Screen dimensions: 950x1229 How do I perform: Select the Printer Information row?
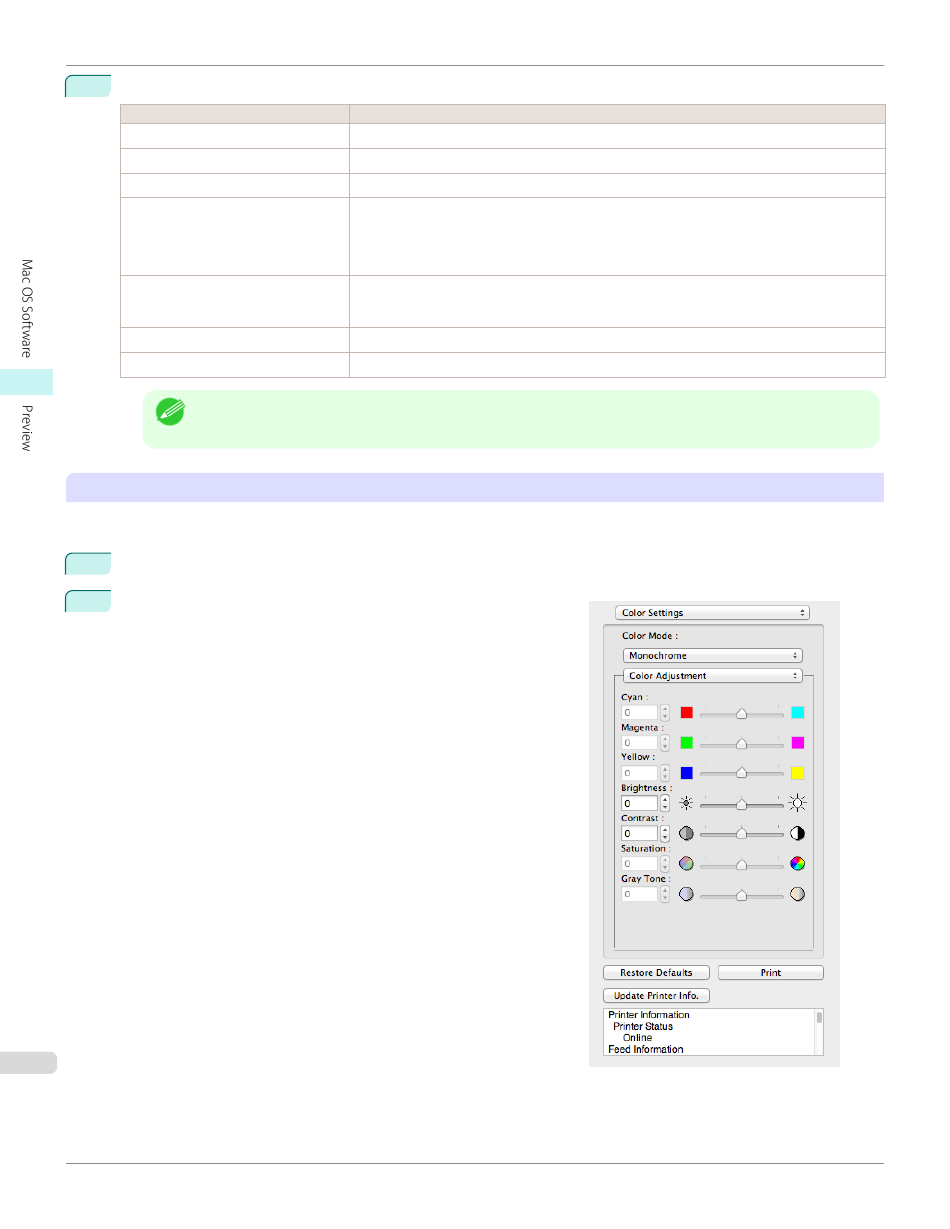point(649,1015)
